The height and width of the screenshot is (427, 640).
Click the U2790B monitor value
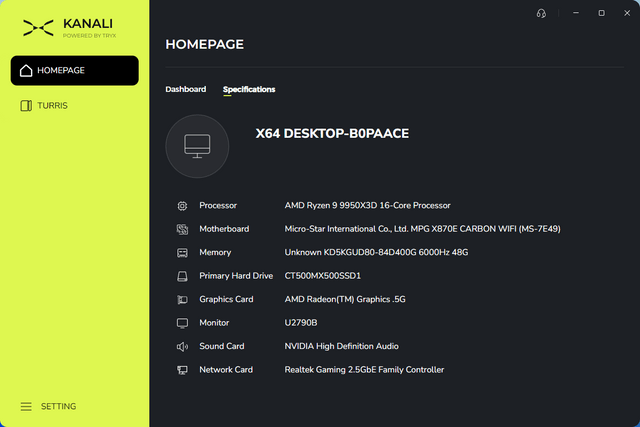[301, 323]
